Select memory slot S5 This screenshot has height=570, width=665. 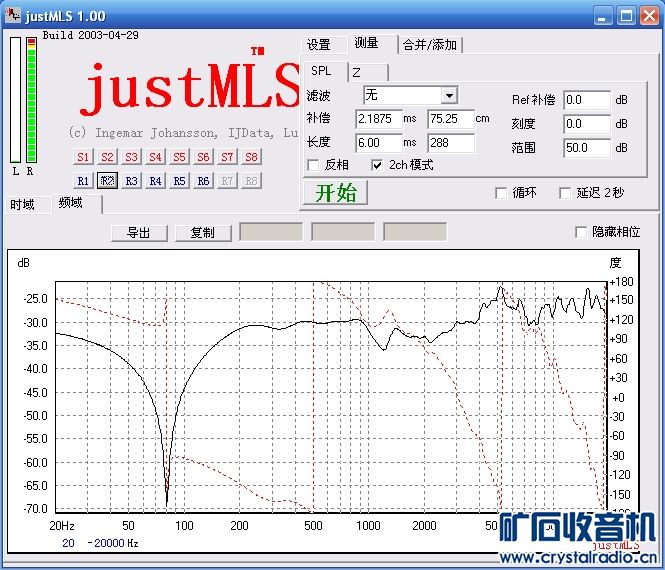click(179, 157)
